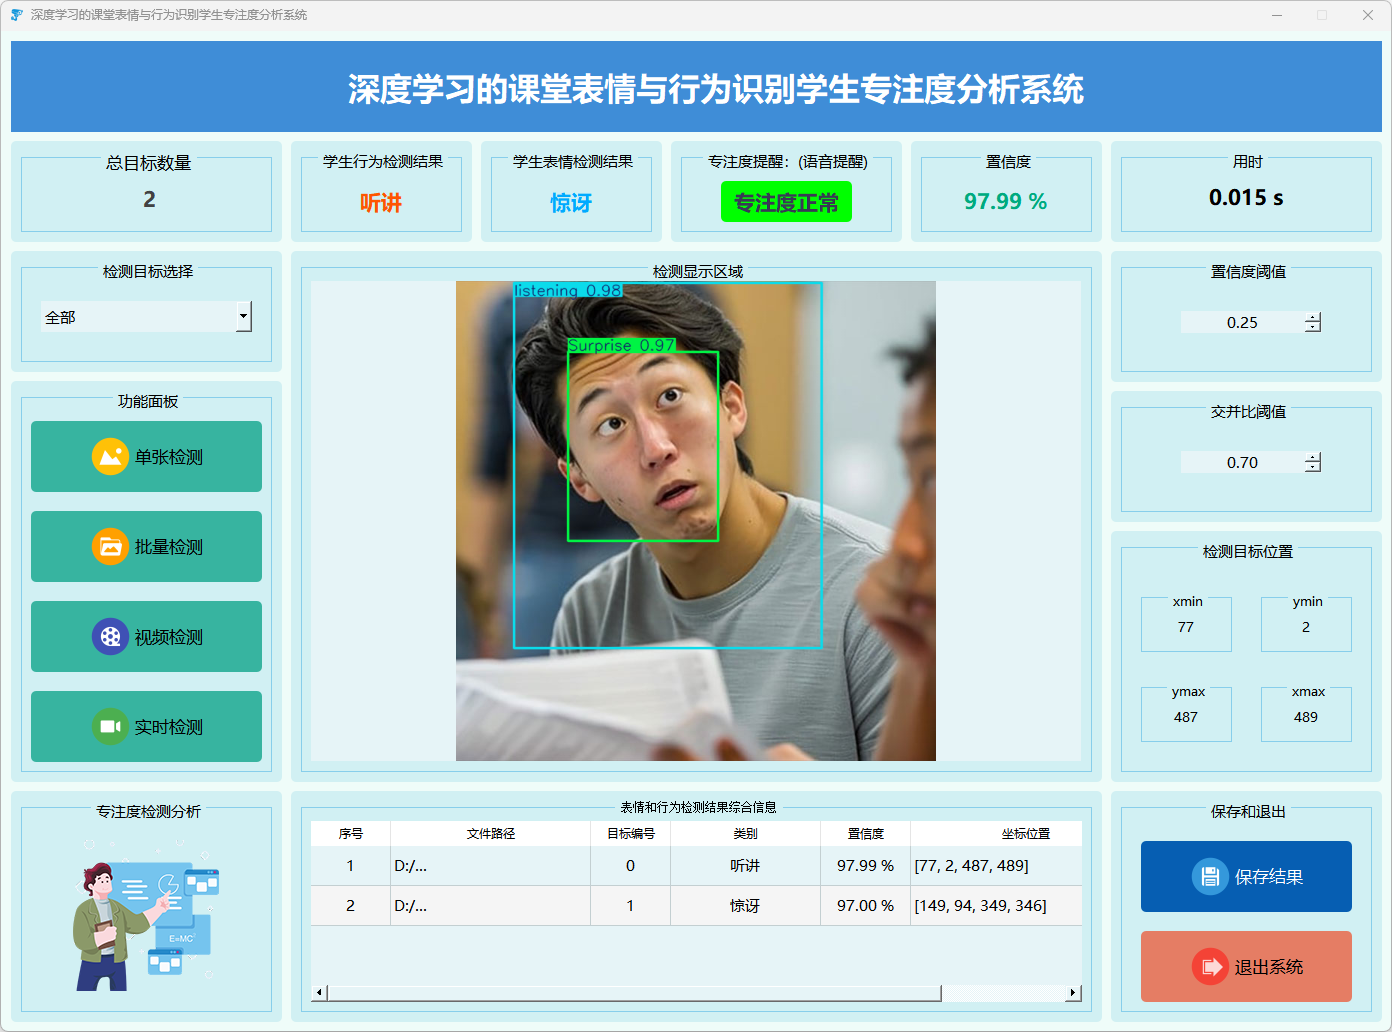Open the detection target selection dropdown
The height and width of the screenshot is (1032, 1392).
pos(243,317)
